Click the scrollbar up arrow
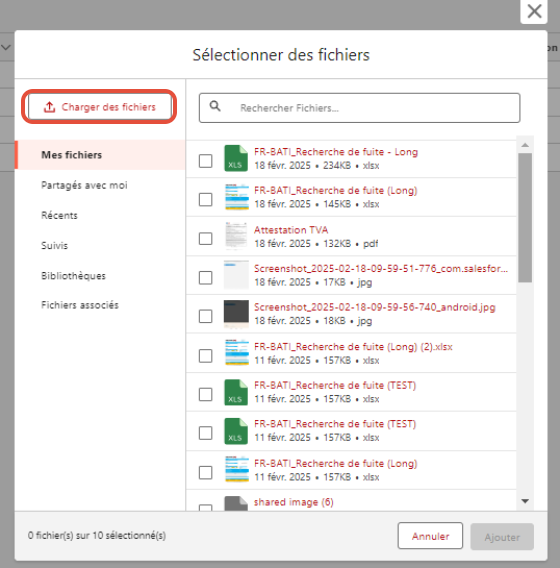 (525, 145)
